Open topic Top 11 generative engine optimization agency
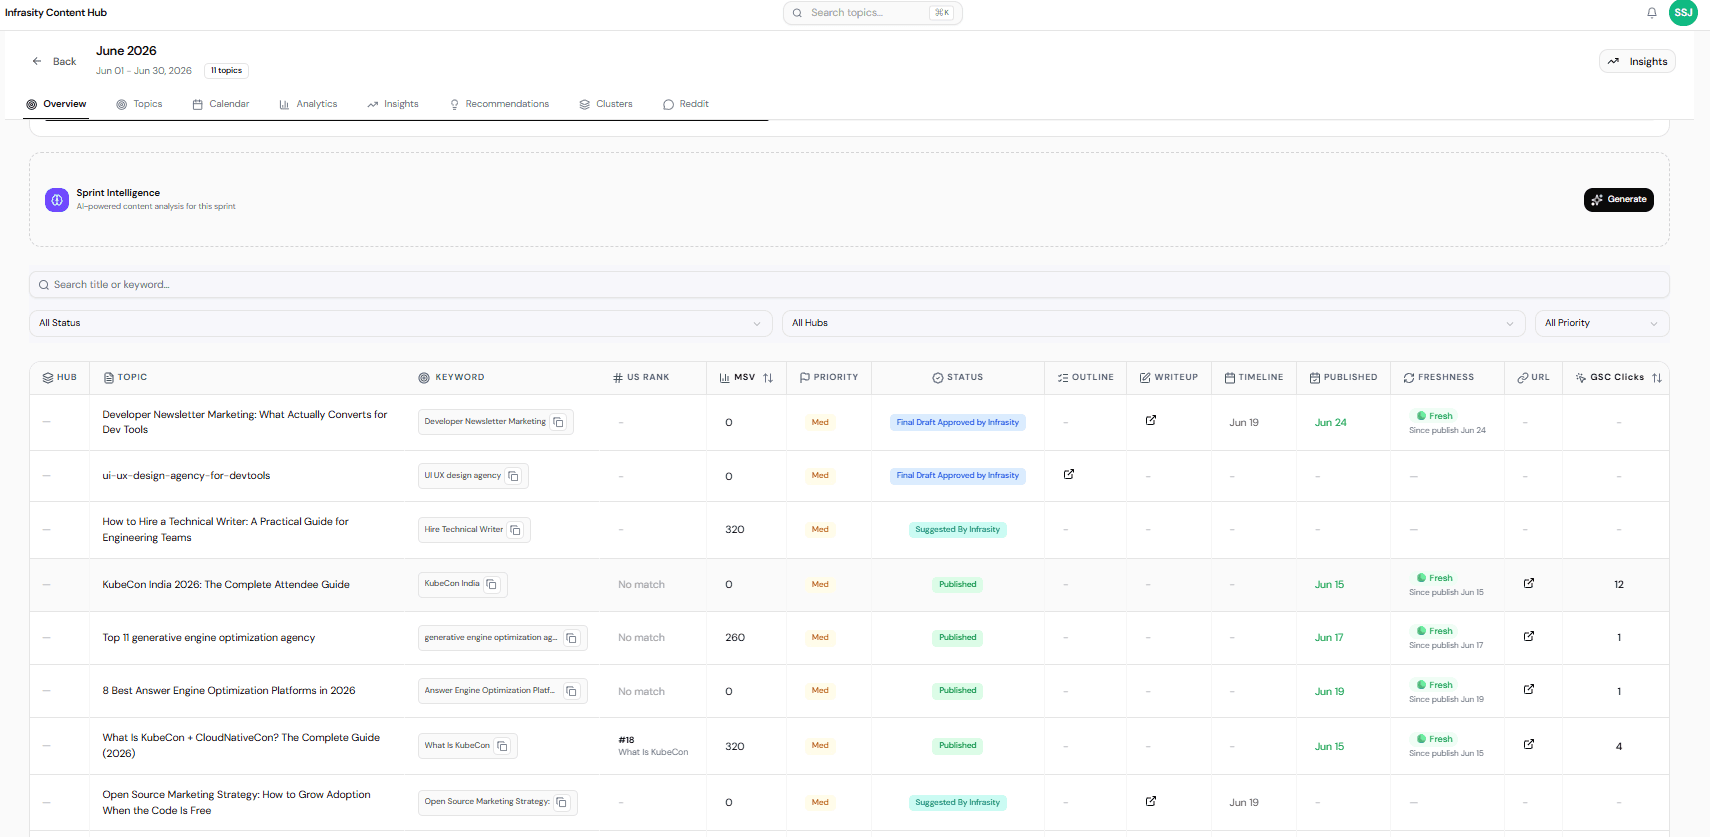This screenshot has height=837, width=1710. tap(209, 638)
